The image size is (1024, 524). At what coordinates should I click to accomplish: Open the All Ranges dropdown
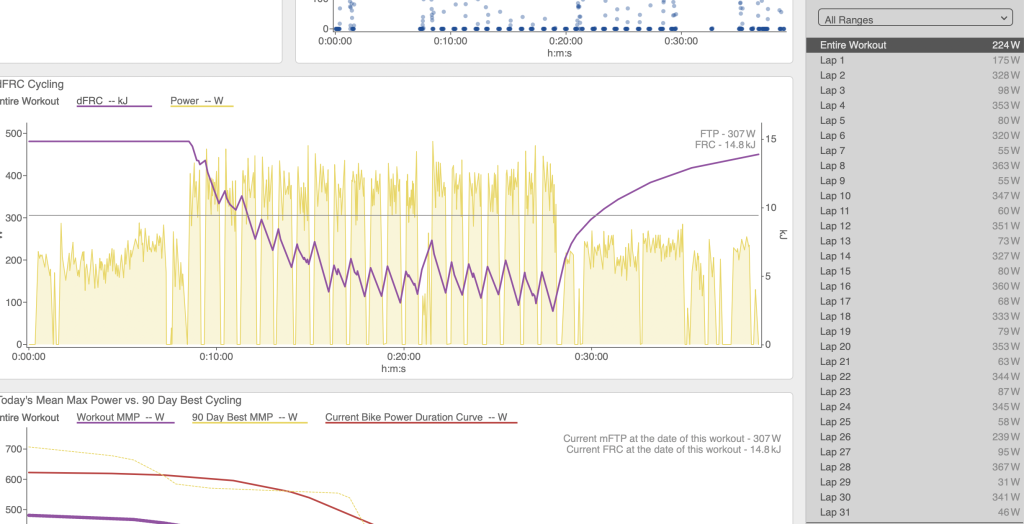(914, 20)
